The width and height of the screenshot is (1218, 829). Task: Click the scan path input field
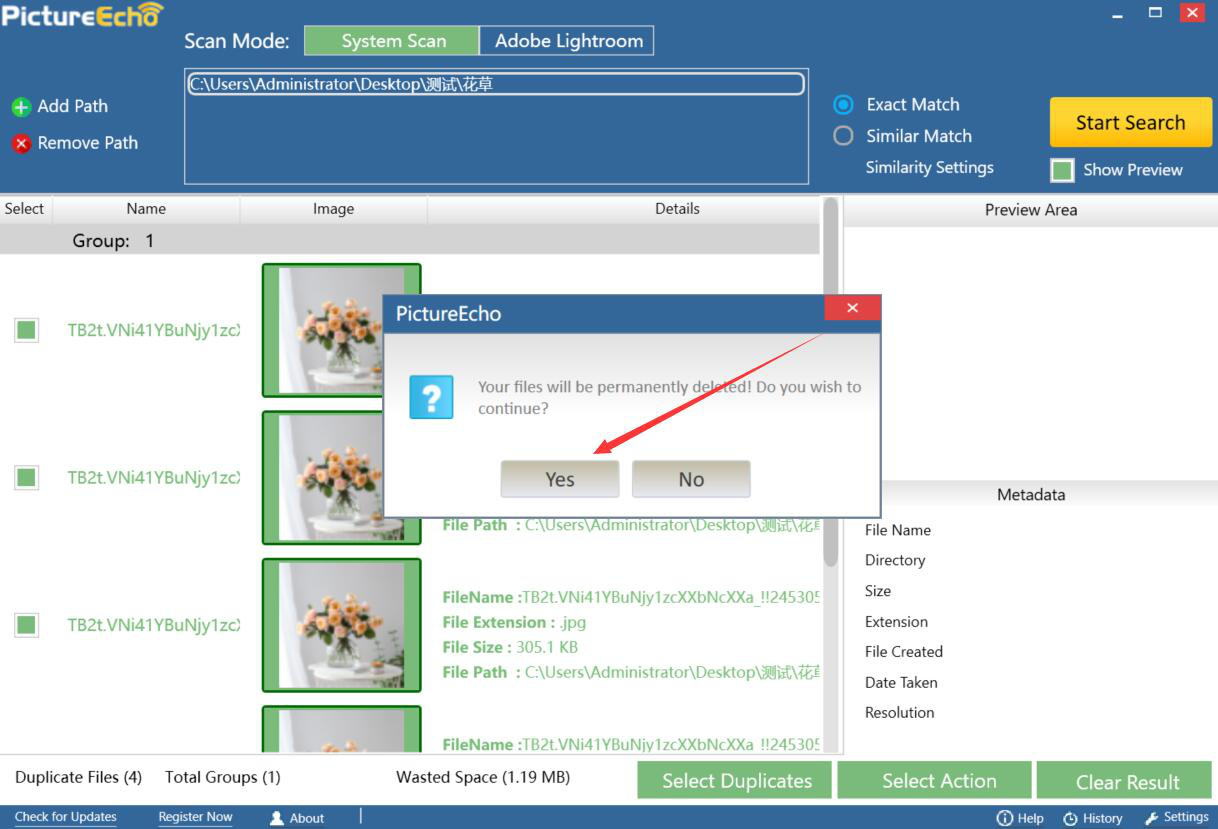pyautogui.click(x=496, y=85)
